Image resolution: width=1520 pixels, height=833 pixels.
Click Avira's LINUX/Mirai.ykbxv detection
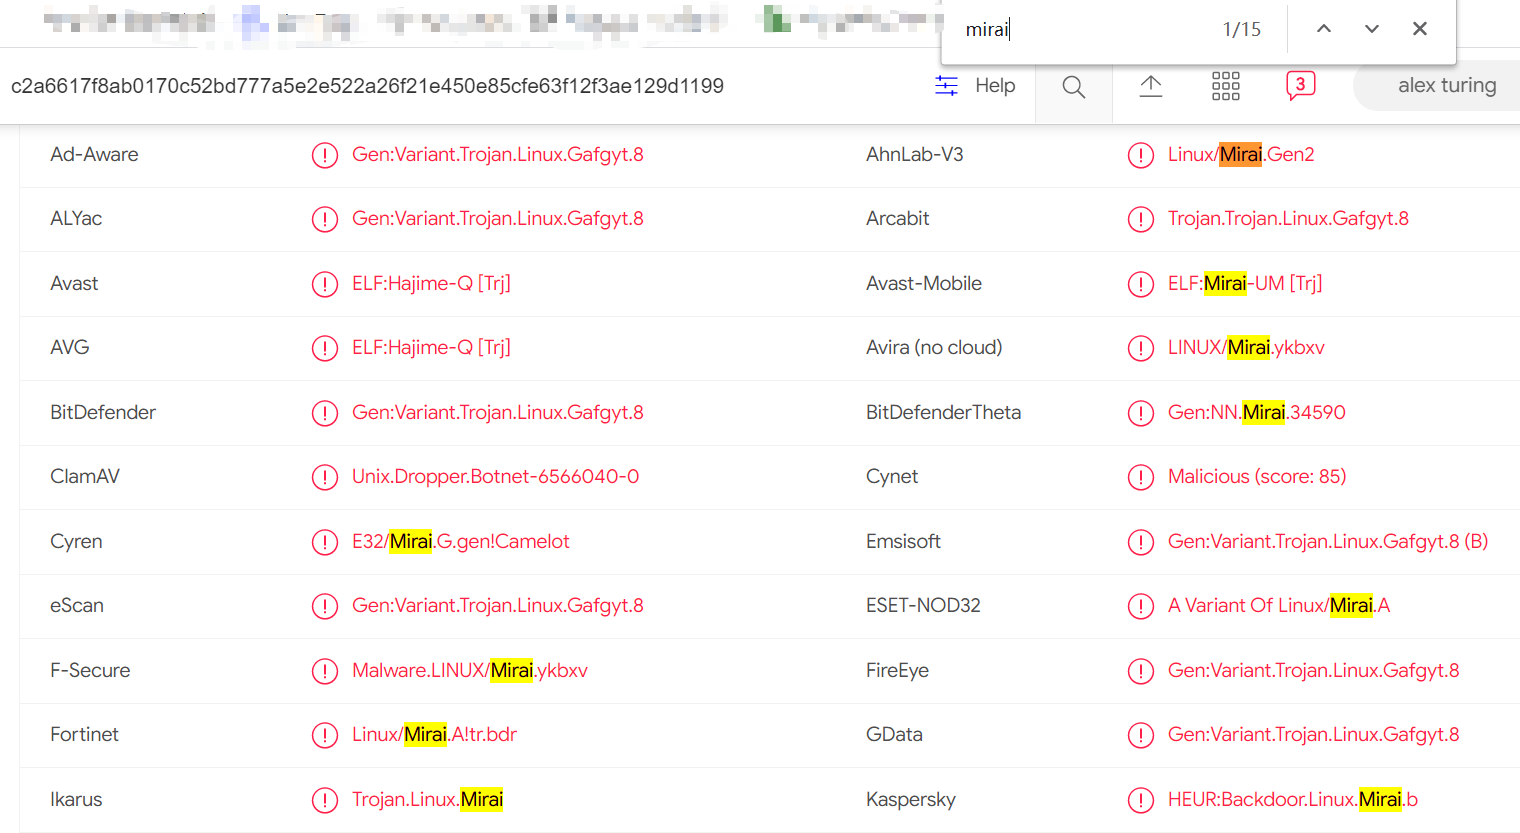1246,348
